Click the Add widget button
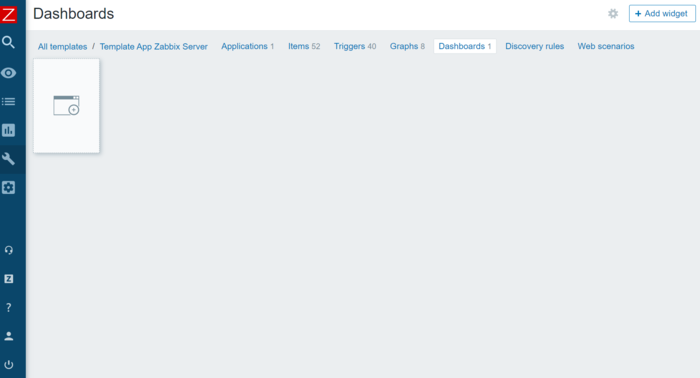 click(x=662, y=14)
